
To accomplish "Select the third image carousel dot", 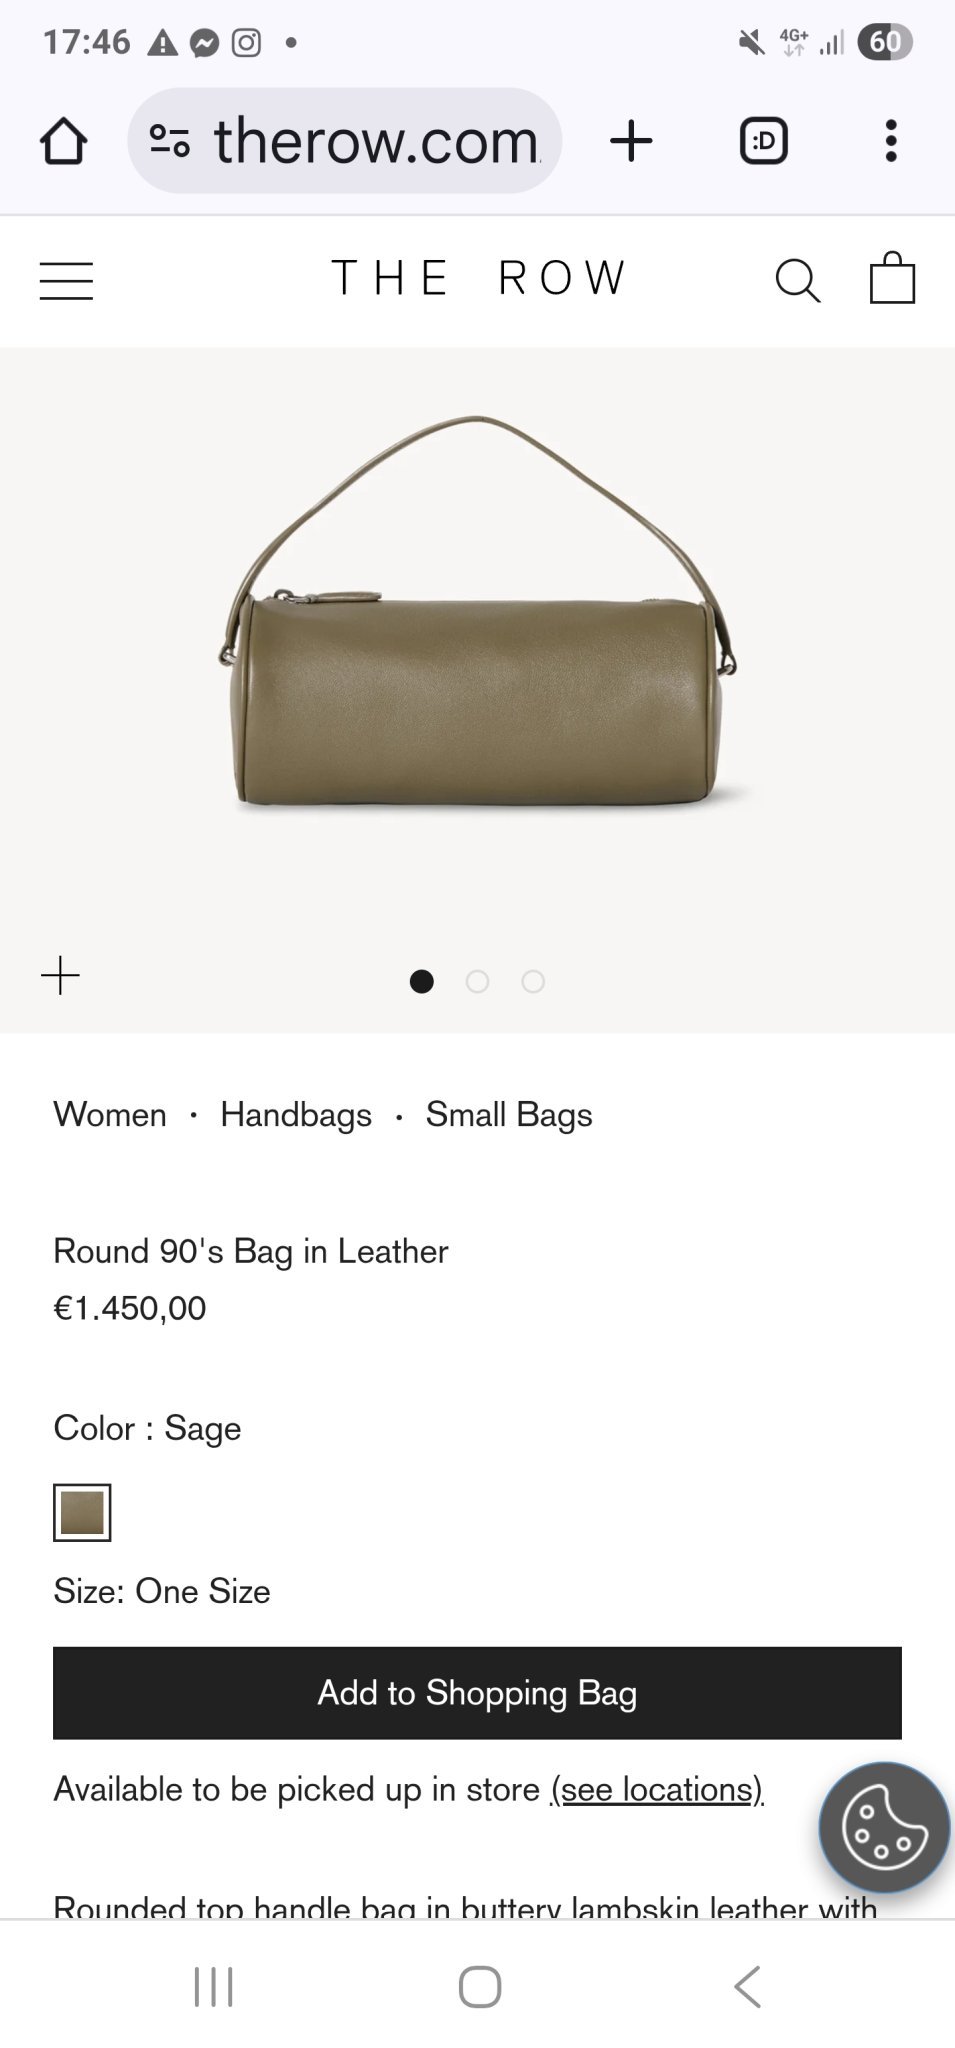I will pos(533,981).
